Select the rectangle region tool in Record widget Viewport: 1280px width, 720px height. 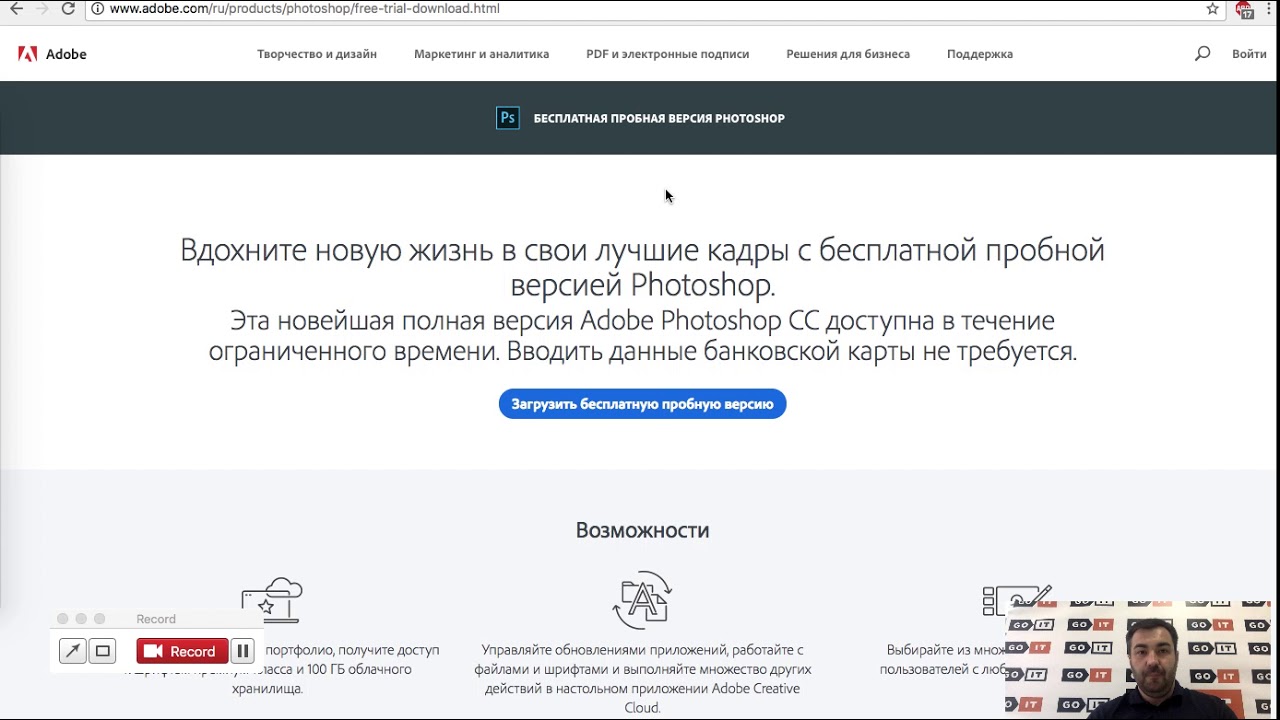click(102, 651)
